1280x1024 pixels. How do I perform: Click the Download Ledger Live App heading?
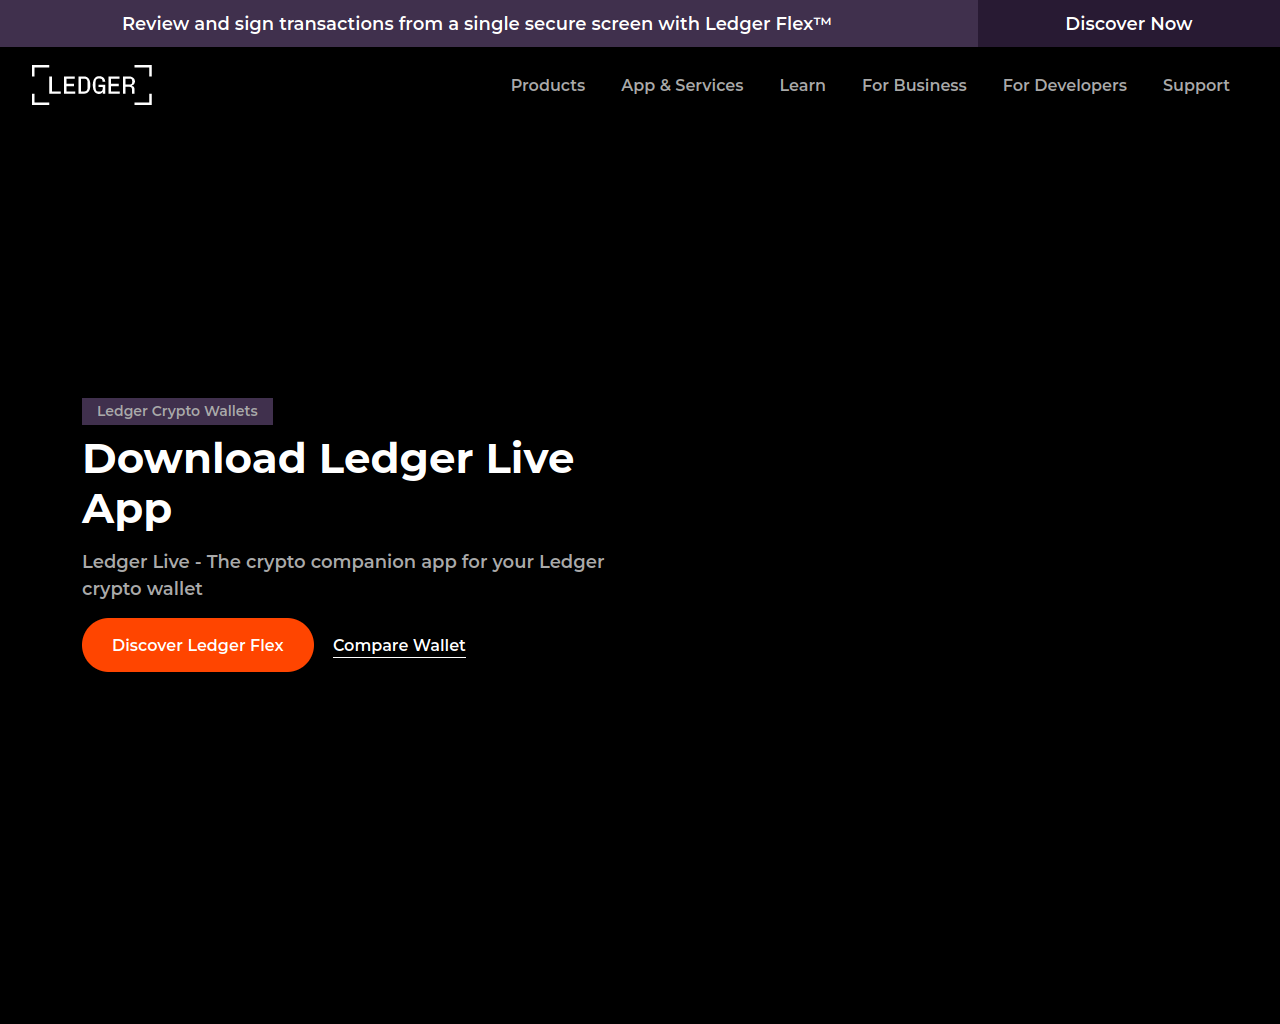click(x=328, y=484)
